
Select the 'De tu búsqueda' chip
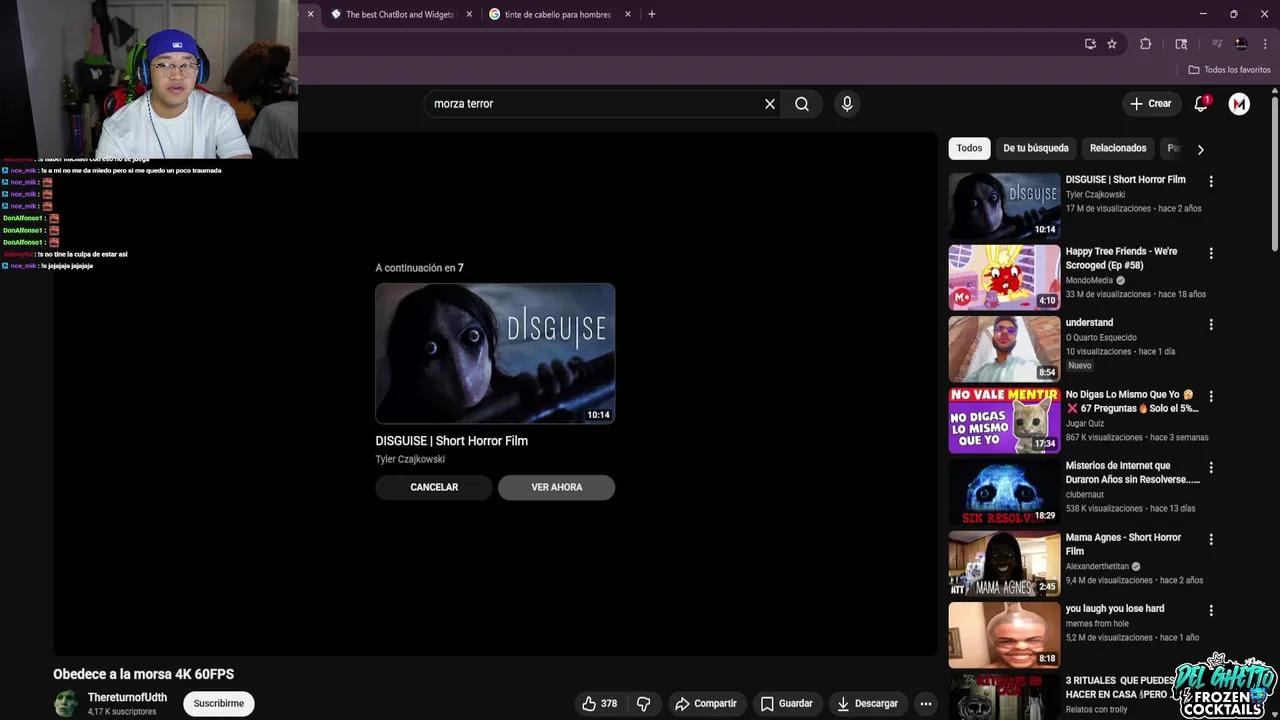[1036, 148]
